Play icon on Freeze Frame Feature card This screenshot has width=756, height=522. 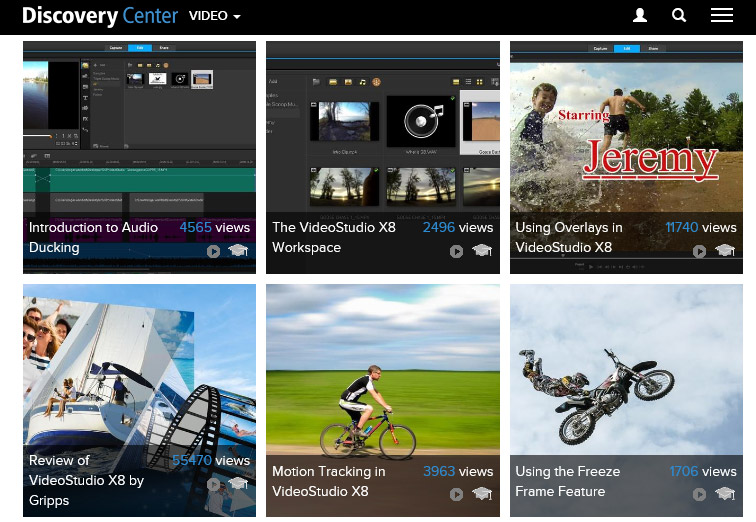(x=700, y=494)
